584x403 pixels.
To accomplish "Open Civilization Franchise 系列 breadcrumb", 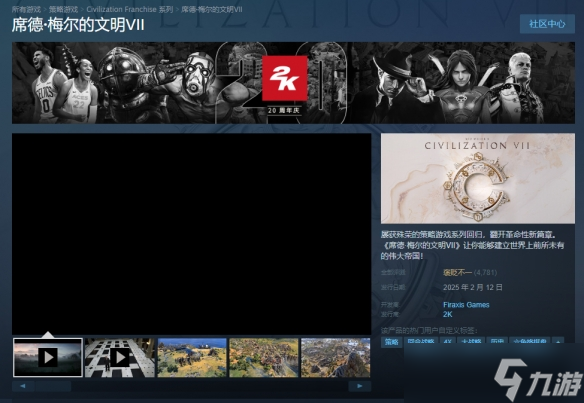I will coord(130,9).
